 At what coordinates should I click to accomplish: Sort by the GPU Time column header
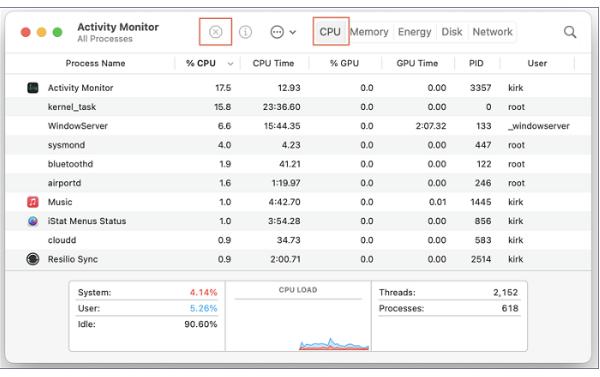click(x=417, y=63)
